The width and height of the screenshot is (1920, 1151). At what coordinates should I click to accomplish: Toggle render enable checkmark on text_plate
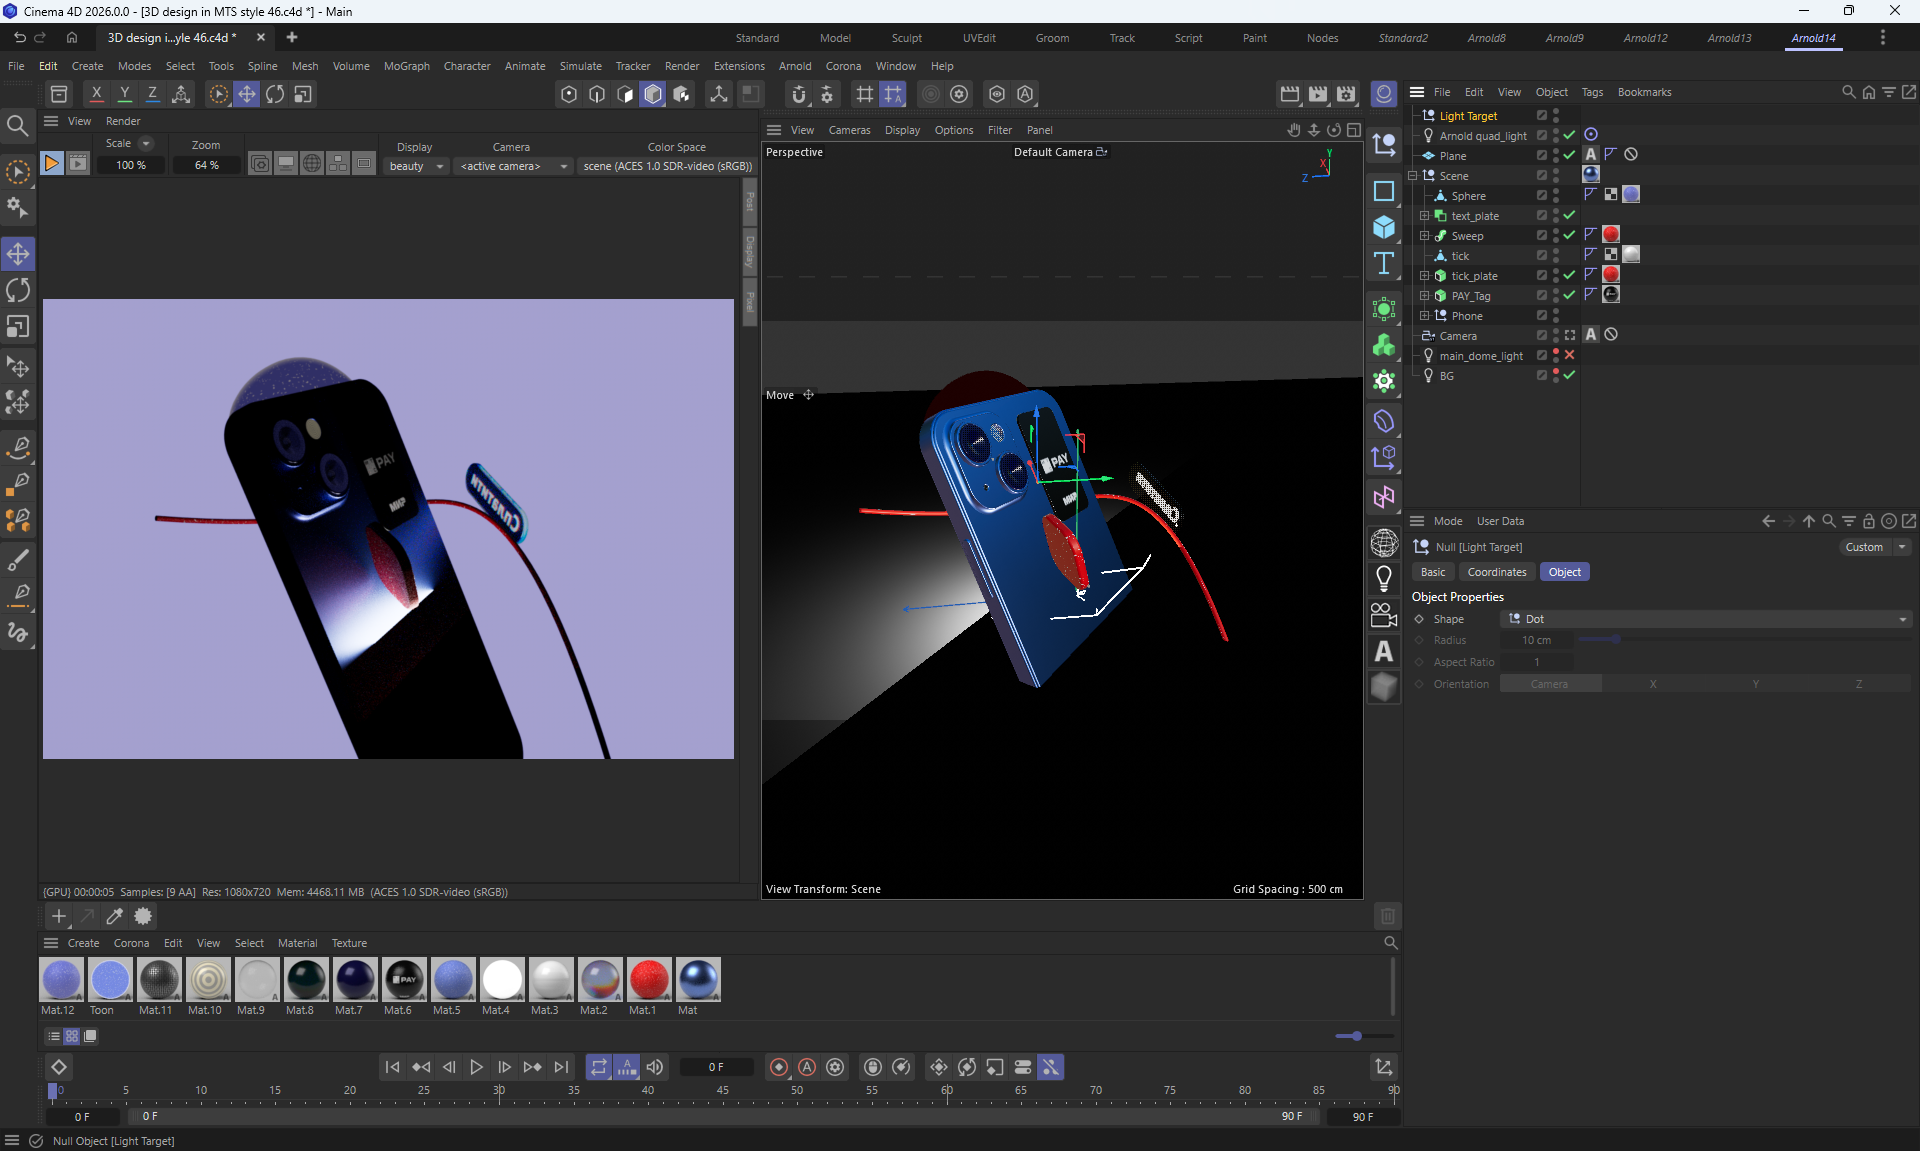point(1569,215)
